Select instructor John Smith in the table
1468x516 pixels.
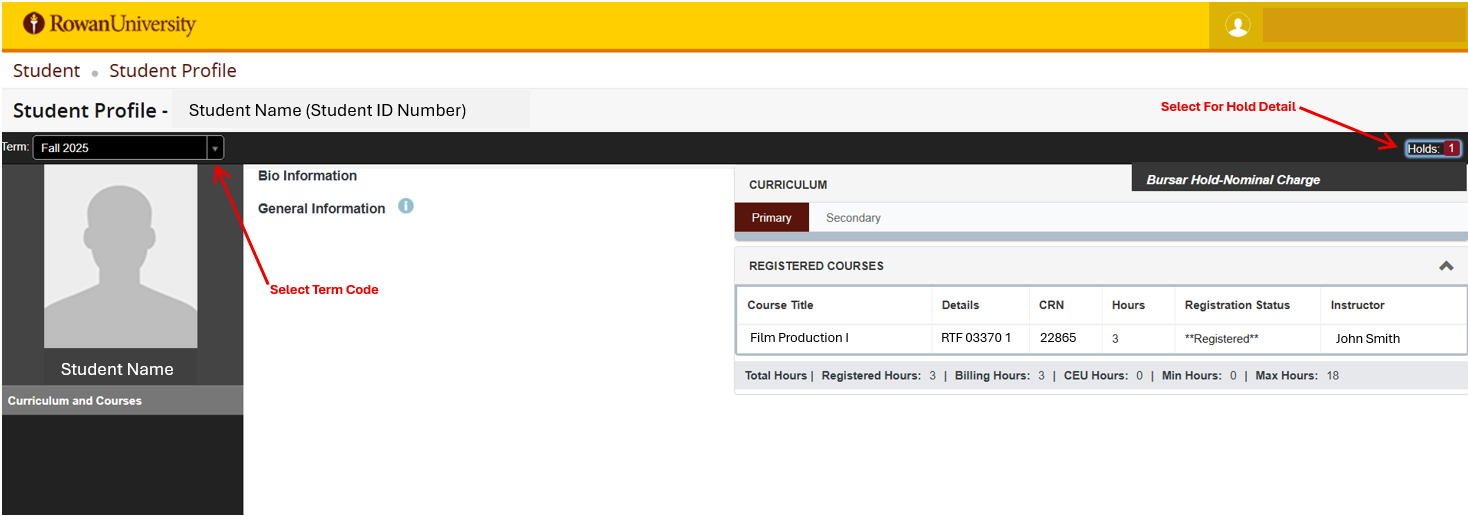pyautogui.click(x=1367, y=339)
